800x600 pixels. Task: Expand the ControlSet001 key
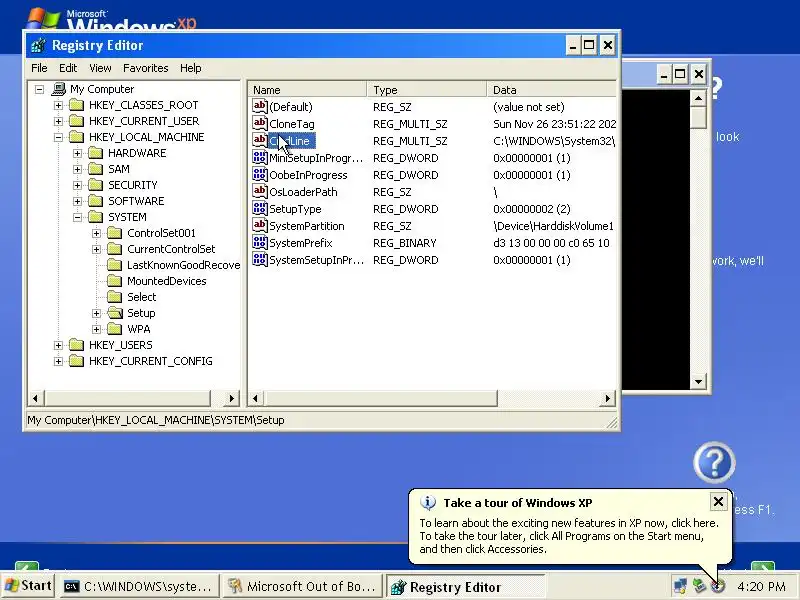[x=96, y=233]
